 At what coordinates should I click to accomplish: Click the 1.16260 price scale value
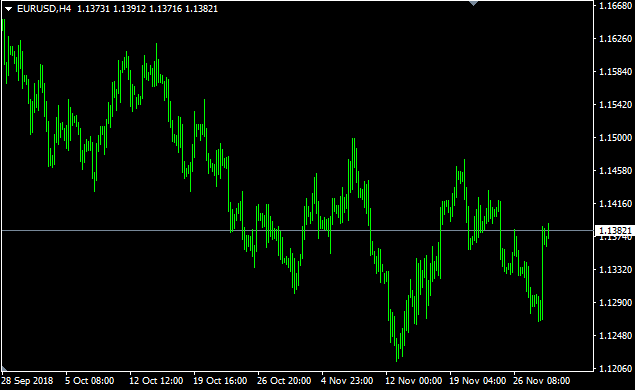615,38
